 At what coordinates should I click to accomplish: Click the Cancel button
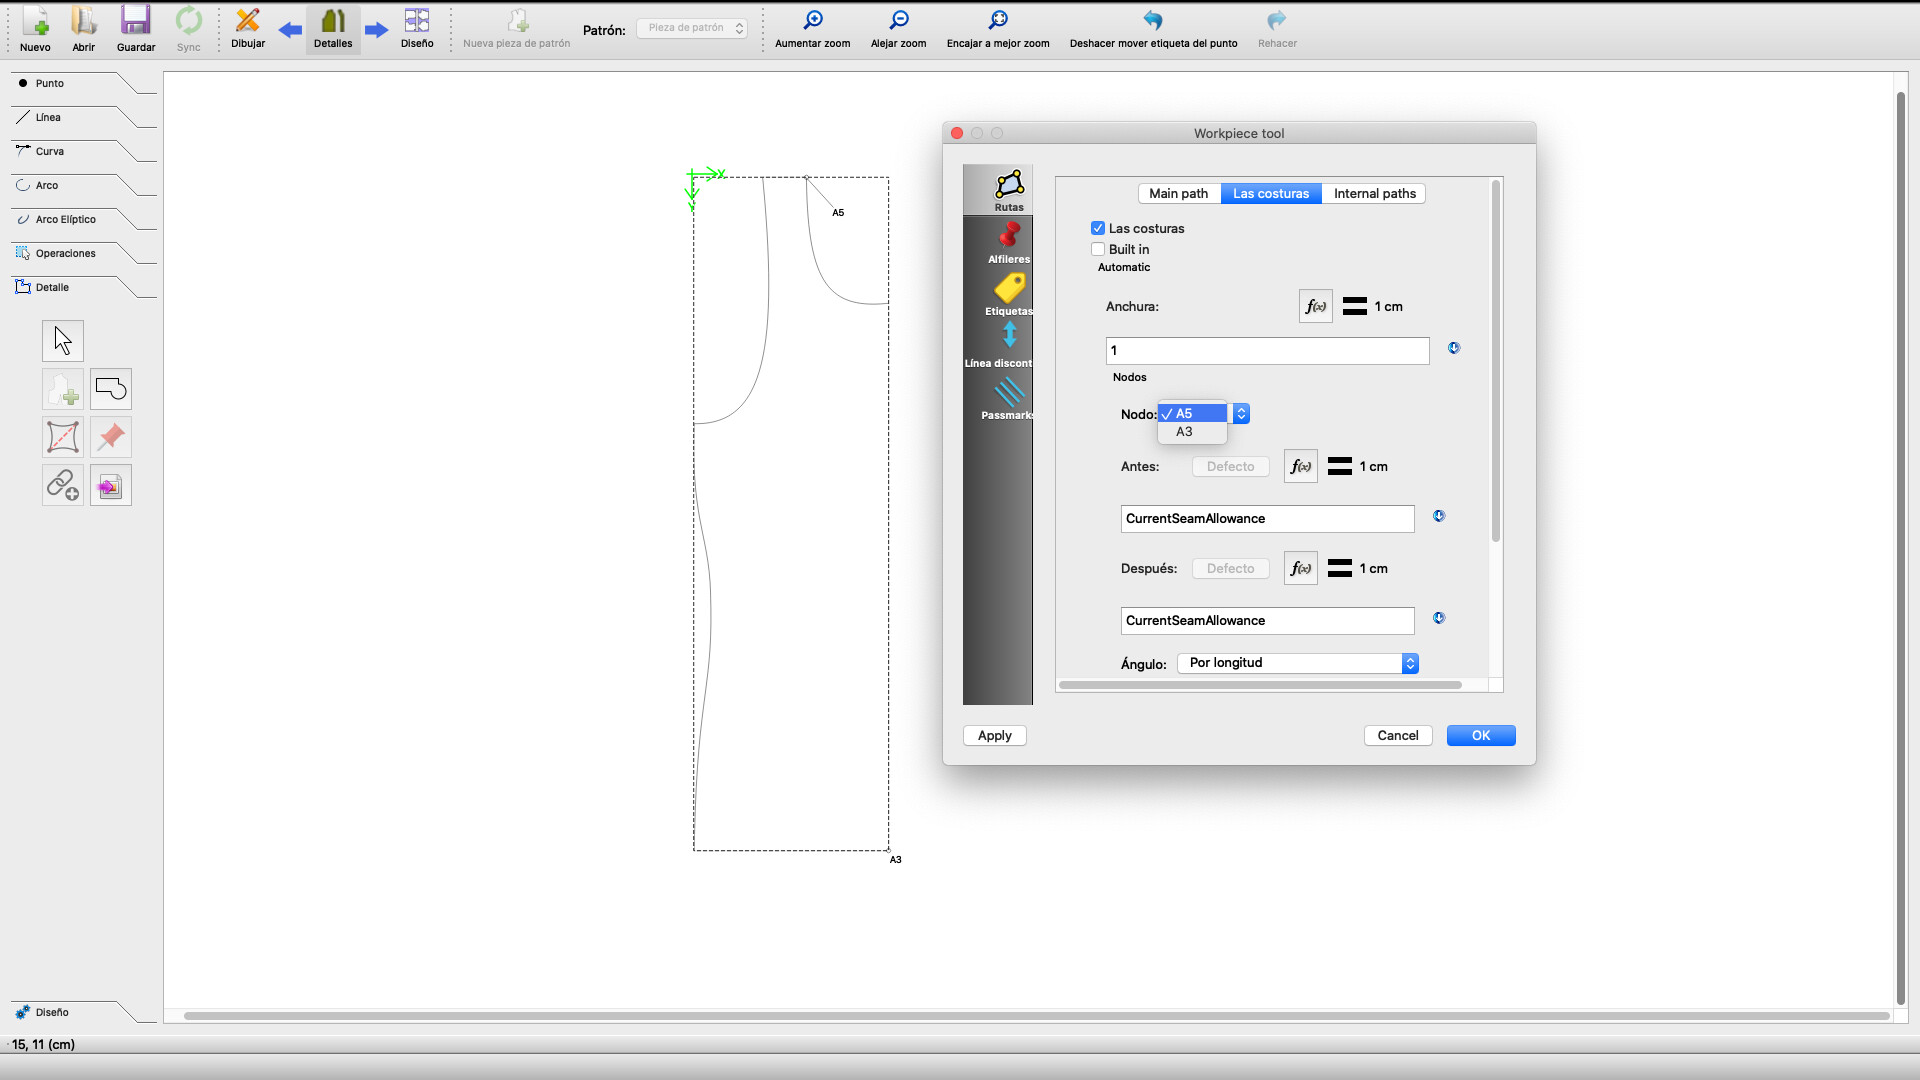point(1397,736)
